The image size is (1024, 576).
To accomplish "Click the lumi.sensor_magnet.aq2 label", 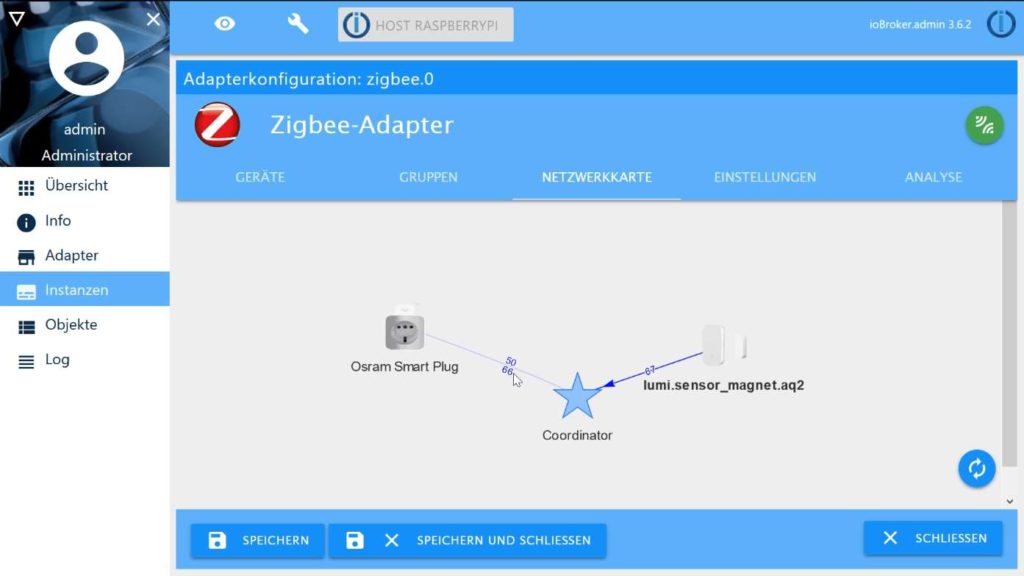I will pos(724,385).
